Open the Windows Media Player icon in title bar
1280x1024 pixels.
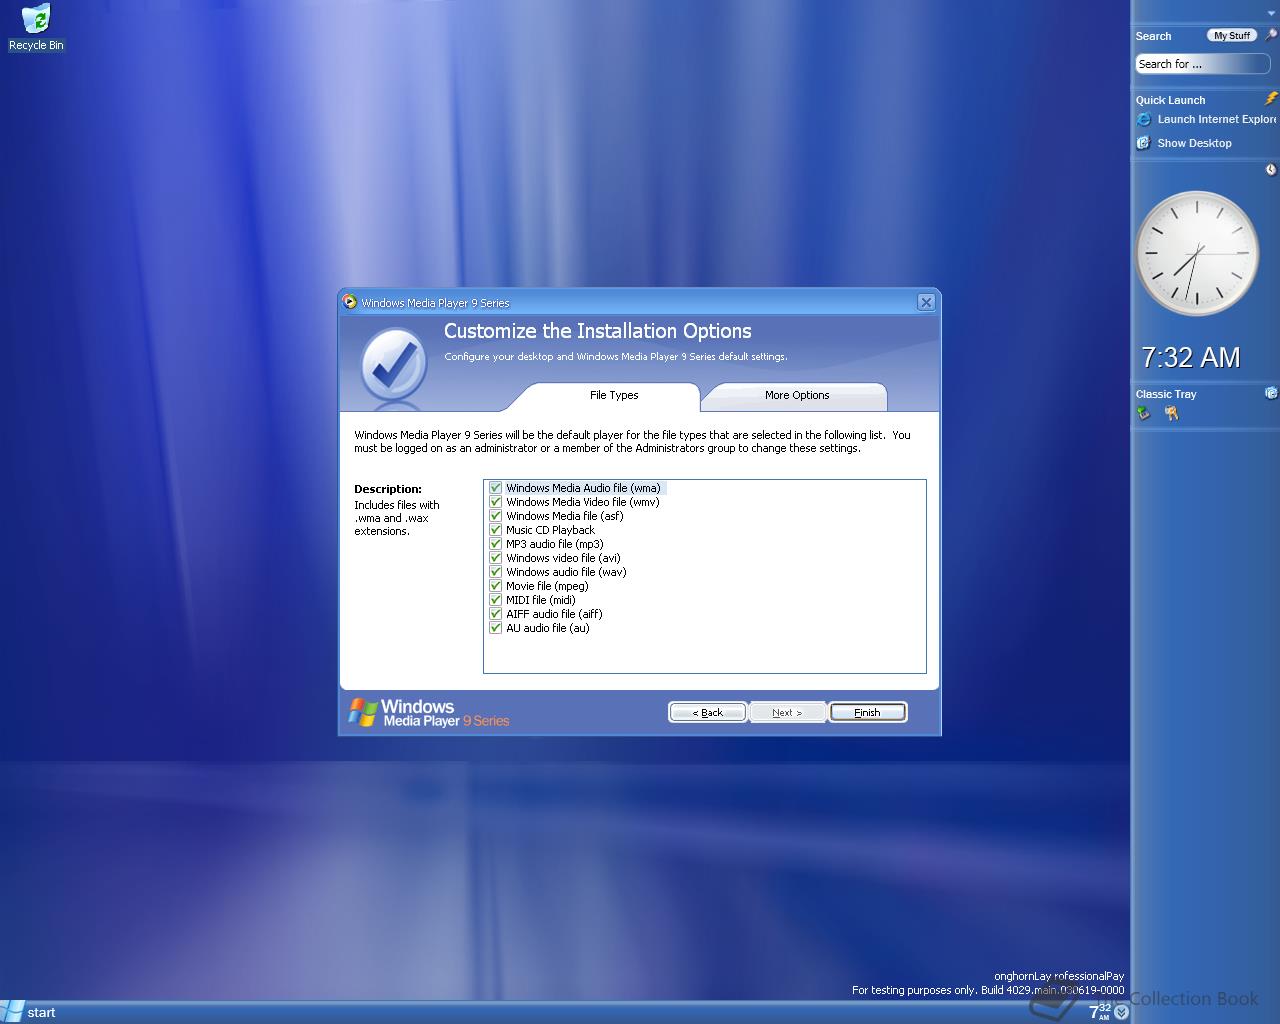coord(349,302)
